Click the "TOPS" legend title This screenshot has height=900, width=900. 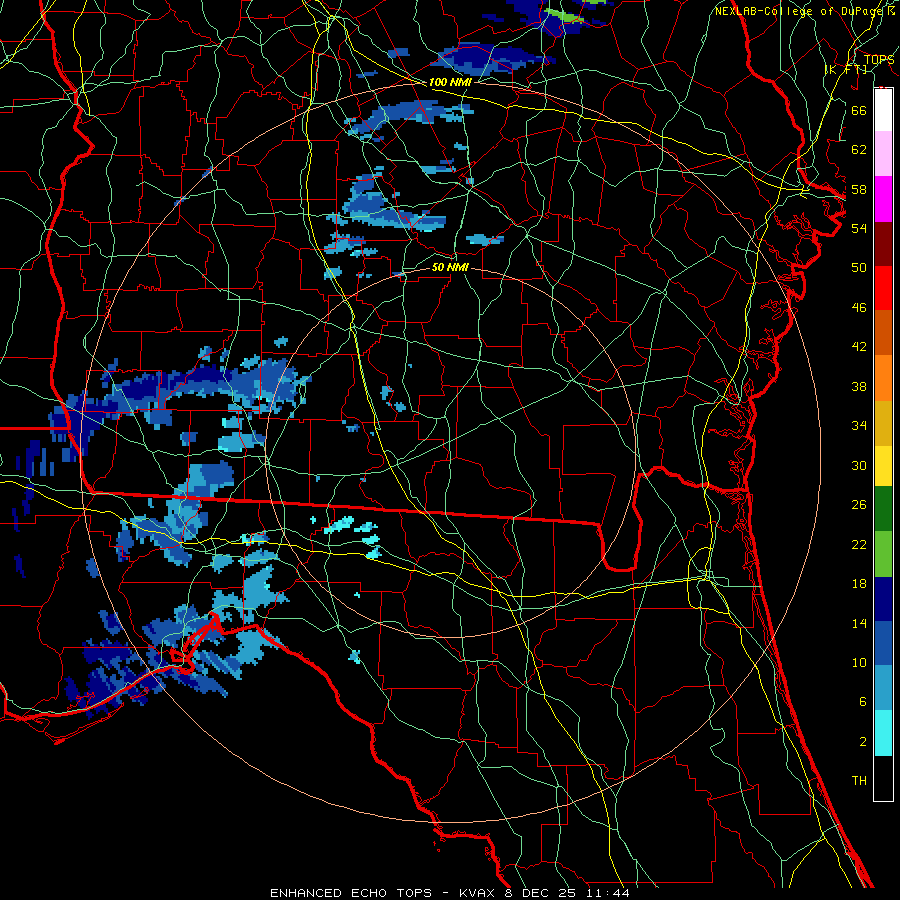click(879, 59)
